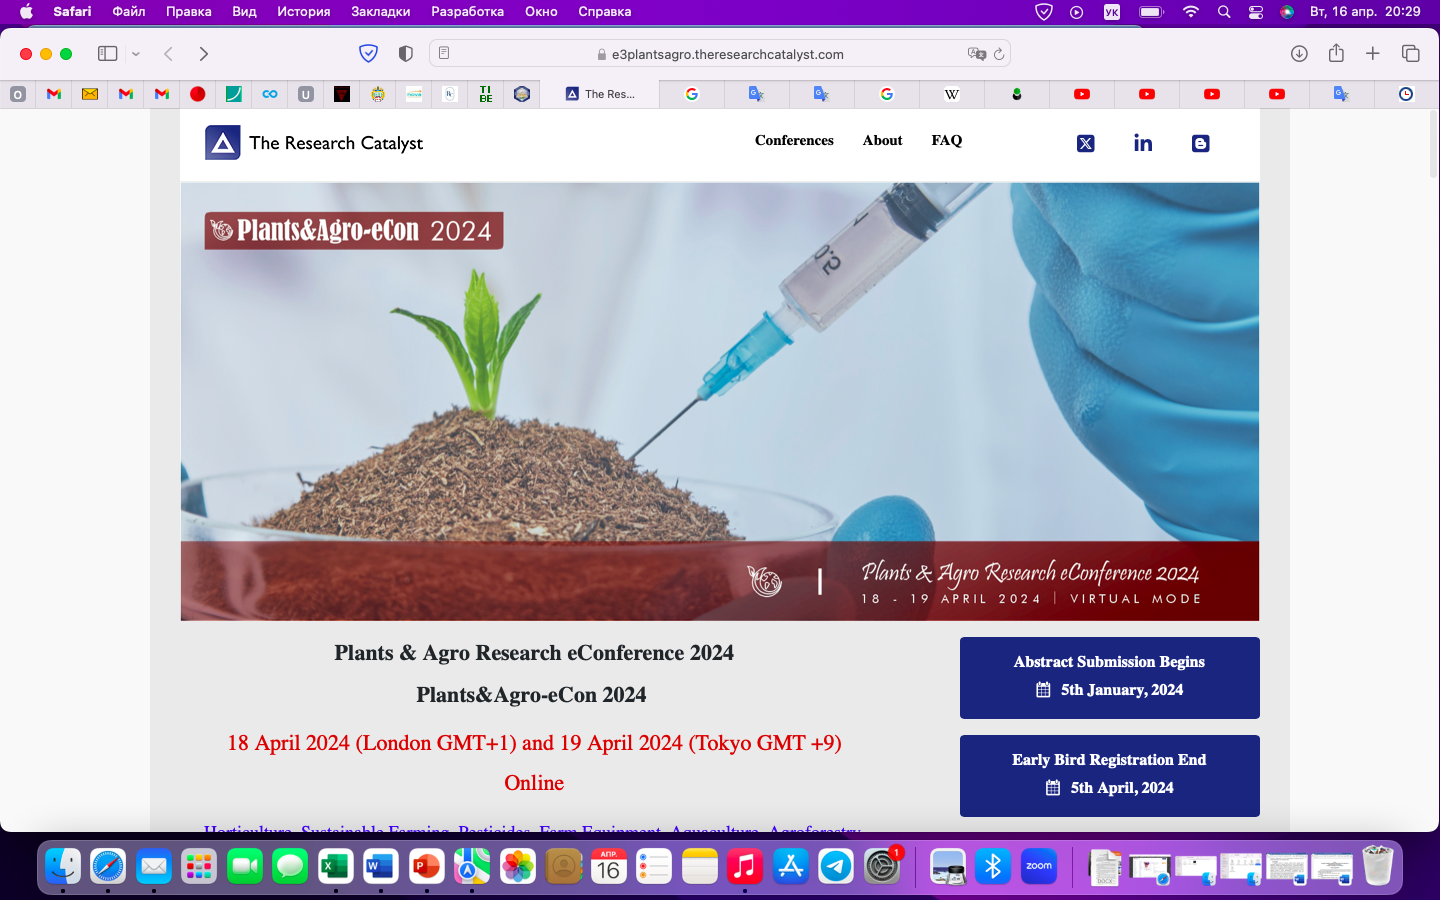
Task: Expand the sidebar tab group dropdown arrow
Action: click(136, 54)
